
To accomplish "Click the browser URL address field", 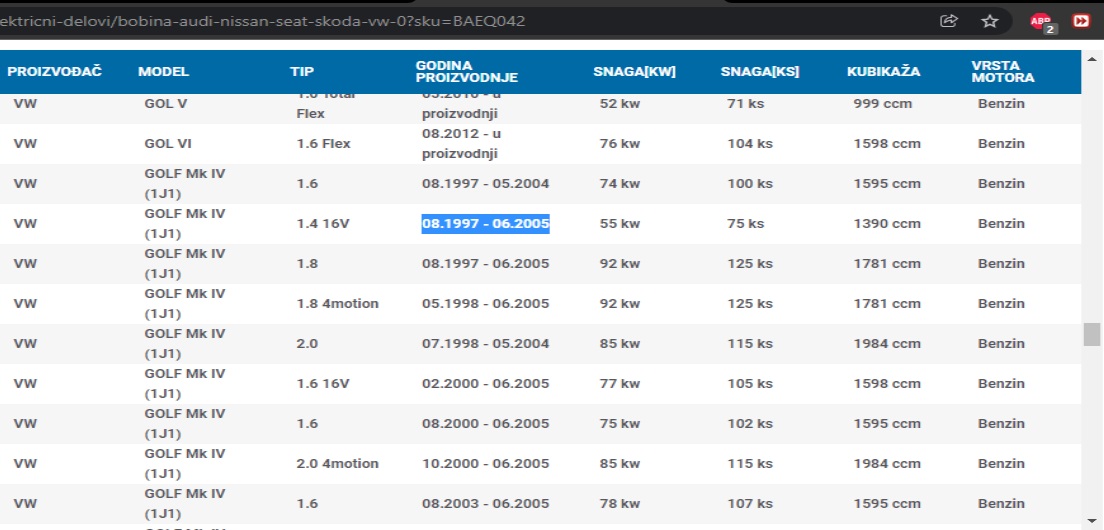I will point(400,21).
